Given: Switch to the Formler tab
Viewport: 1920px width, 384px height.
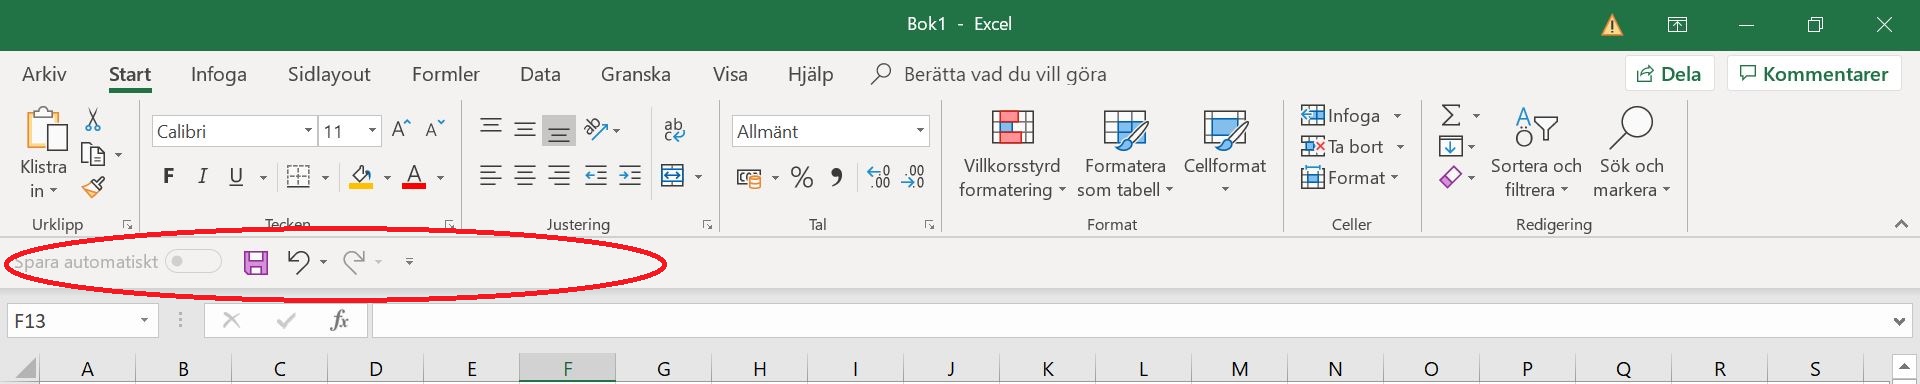Looking at the screenshot, I should (445, 74).
